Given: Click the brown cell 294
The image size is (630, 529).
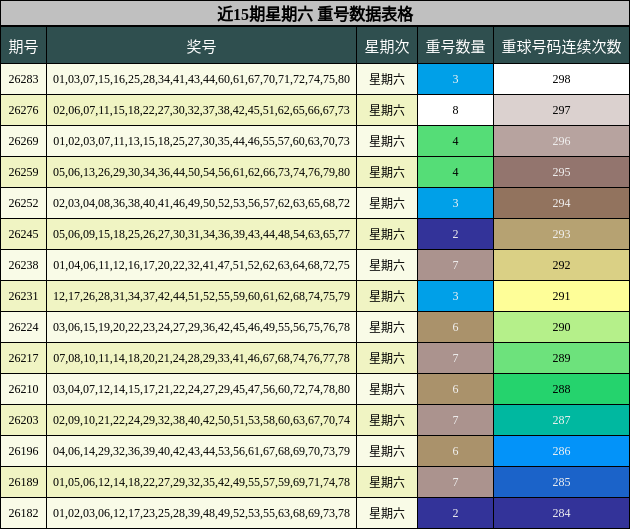Looking at the screenshot, I should click(561, 203).
